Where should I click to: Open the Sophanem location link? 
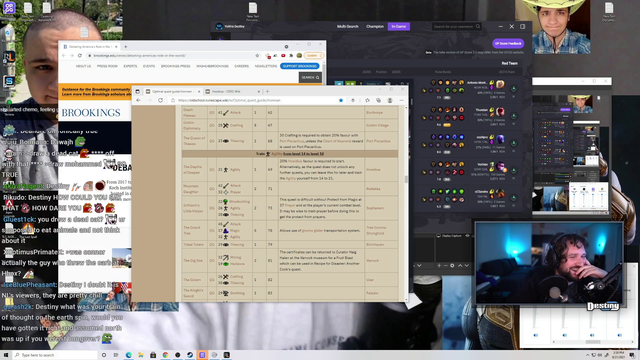pyautogui.click(x=375, y=208)
